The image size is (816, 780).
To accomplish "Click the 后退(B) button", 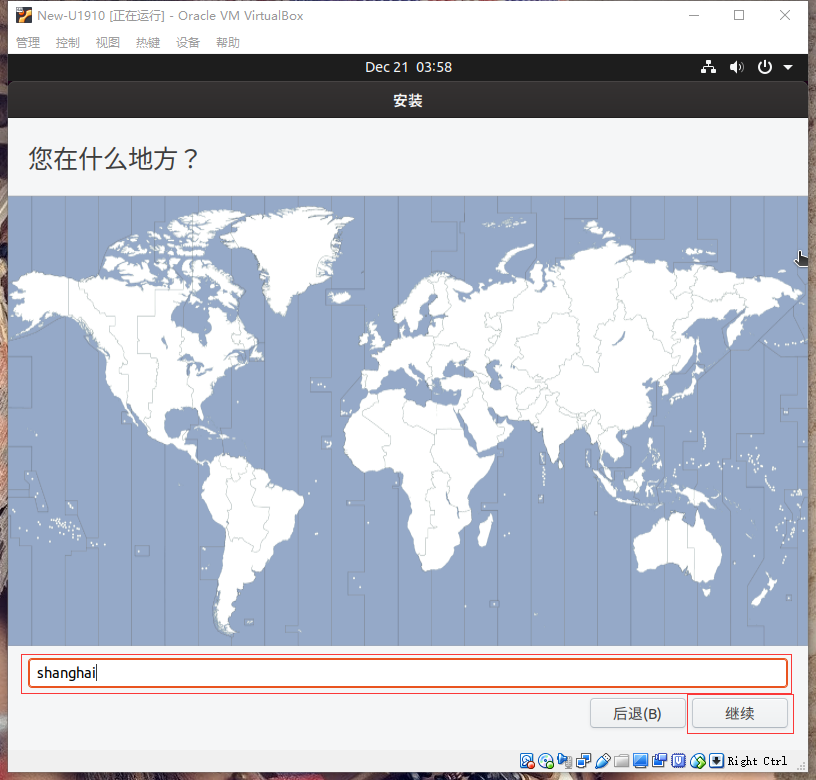I will click(638, 713).
